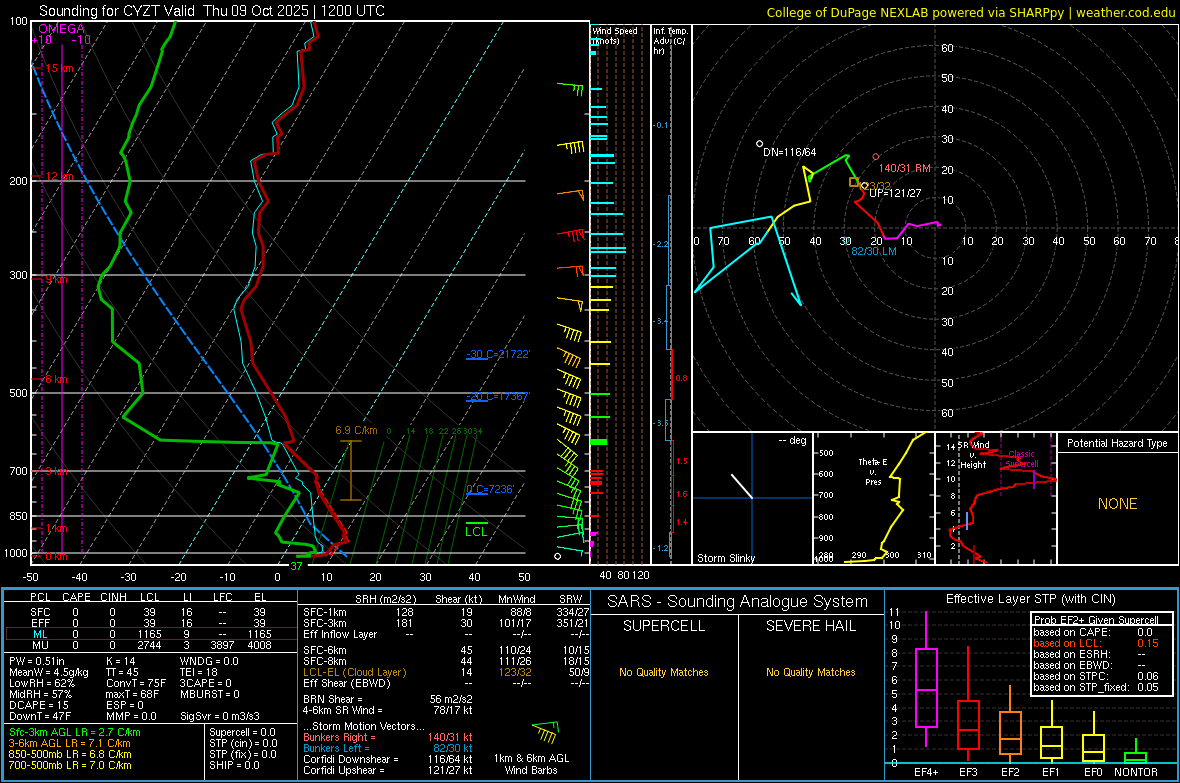
Task: Click the 140/31 RM storm motion label
Action: point(905,168)
